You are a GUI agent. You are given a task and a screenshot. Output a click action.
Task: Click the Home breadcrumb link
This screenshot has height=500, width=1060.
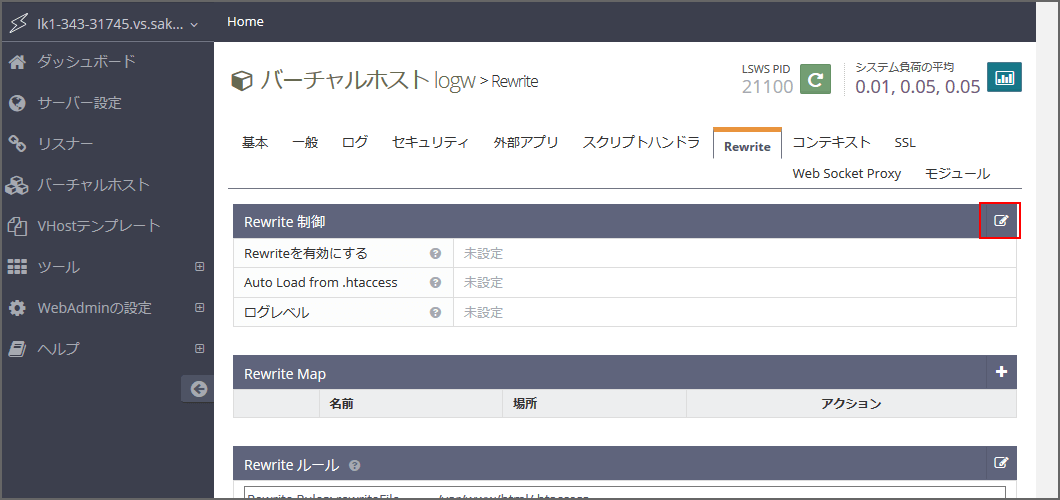[x=245, y=21]
